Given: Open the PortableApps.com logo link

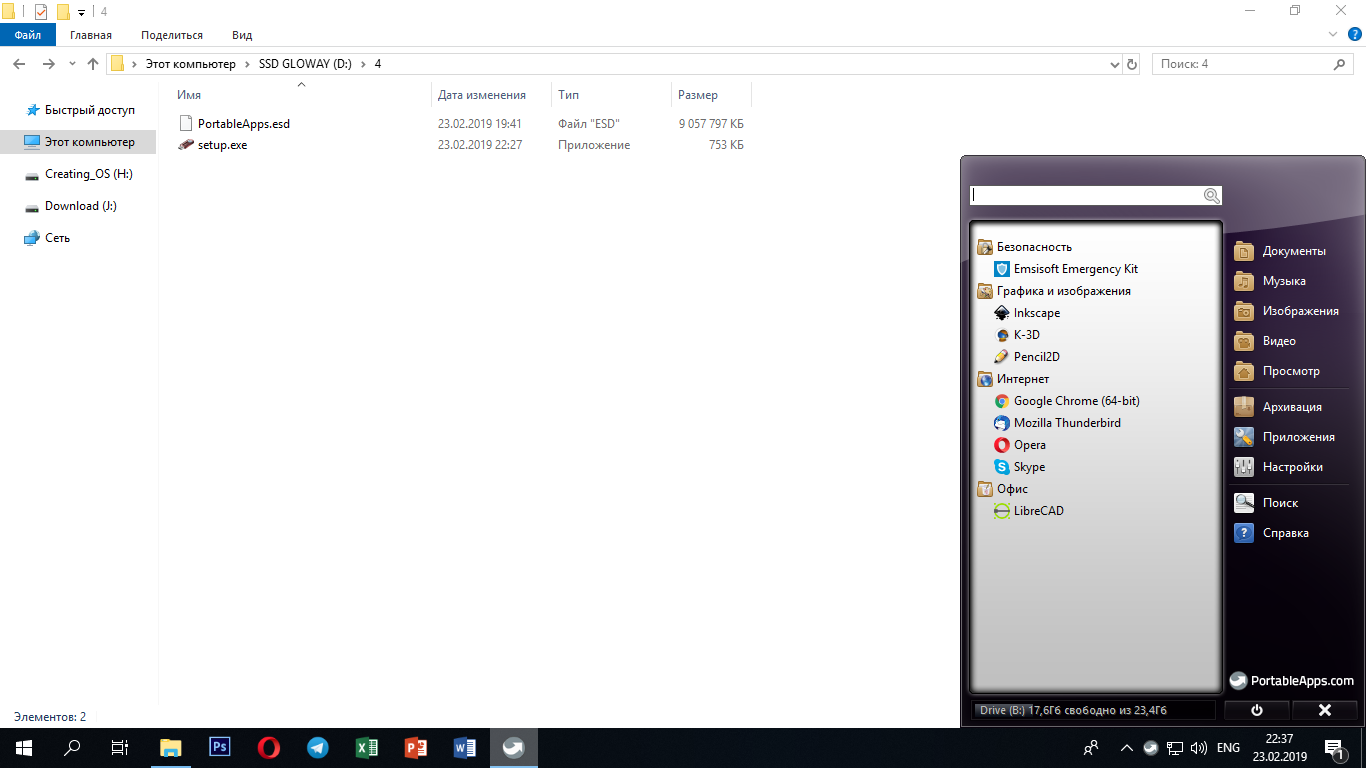Looking at the screenshot, I should coord(1292,681).
